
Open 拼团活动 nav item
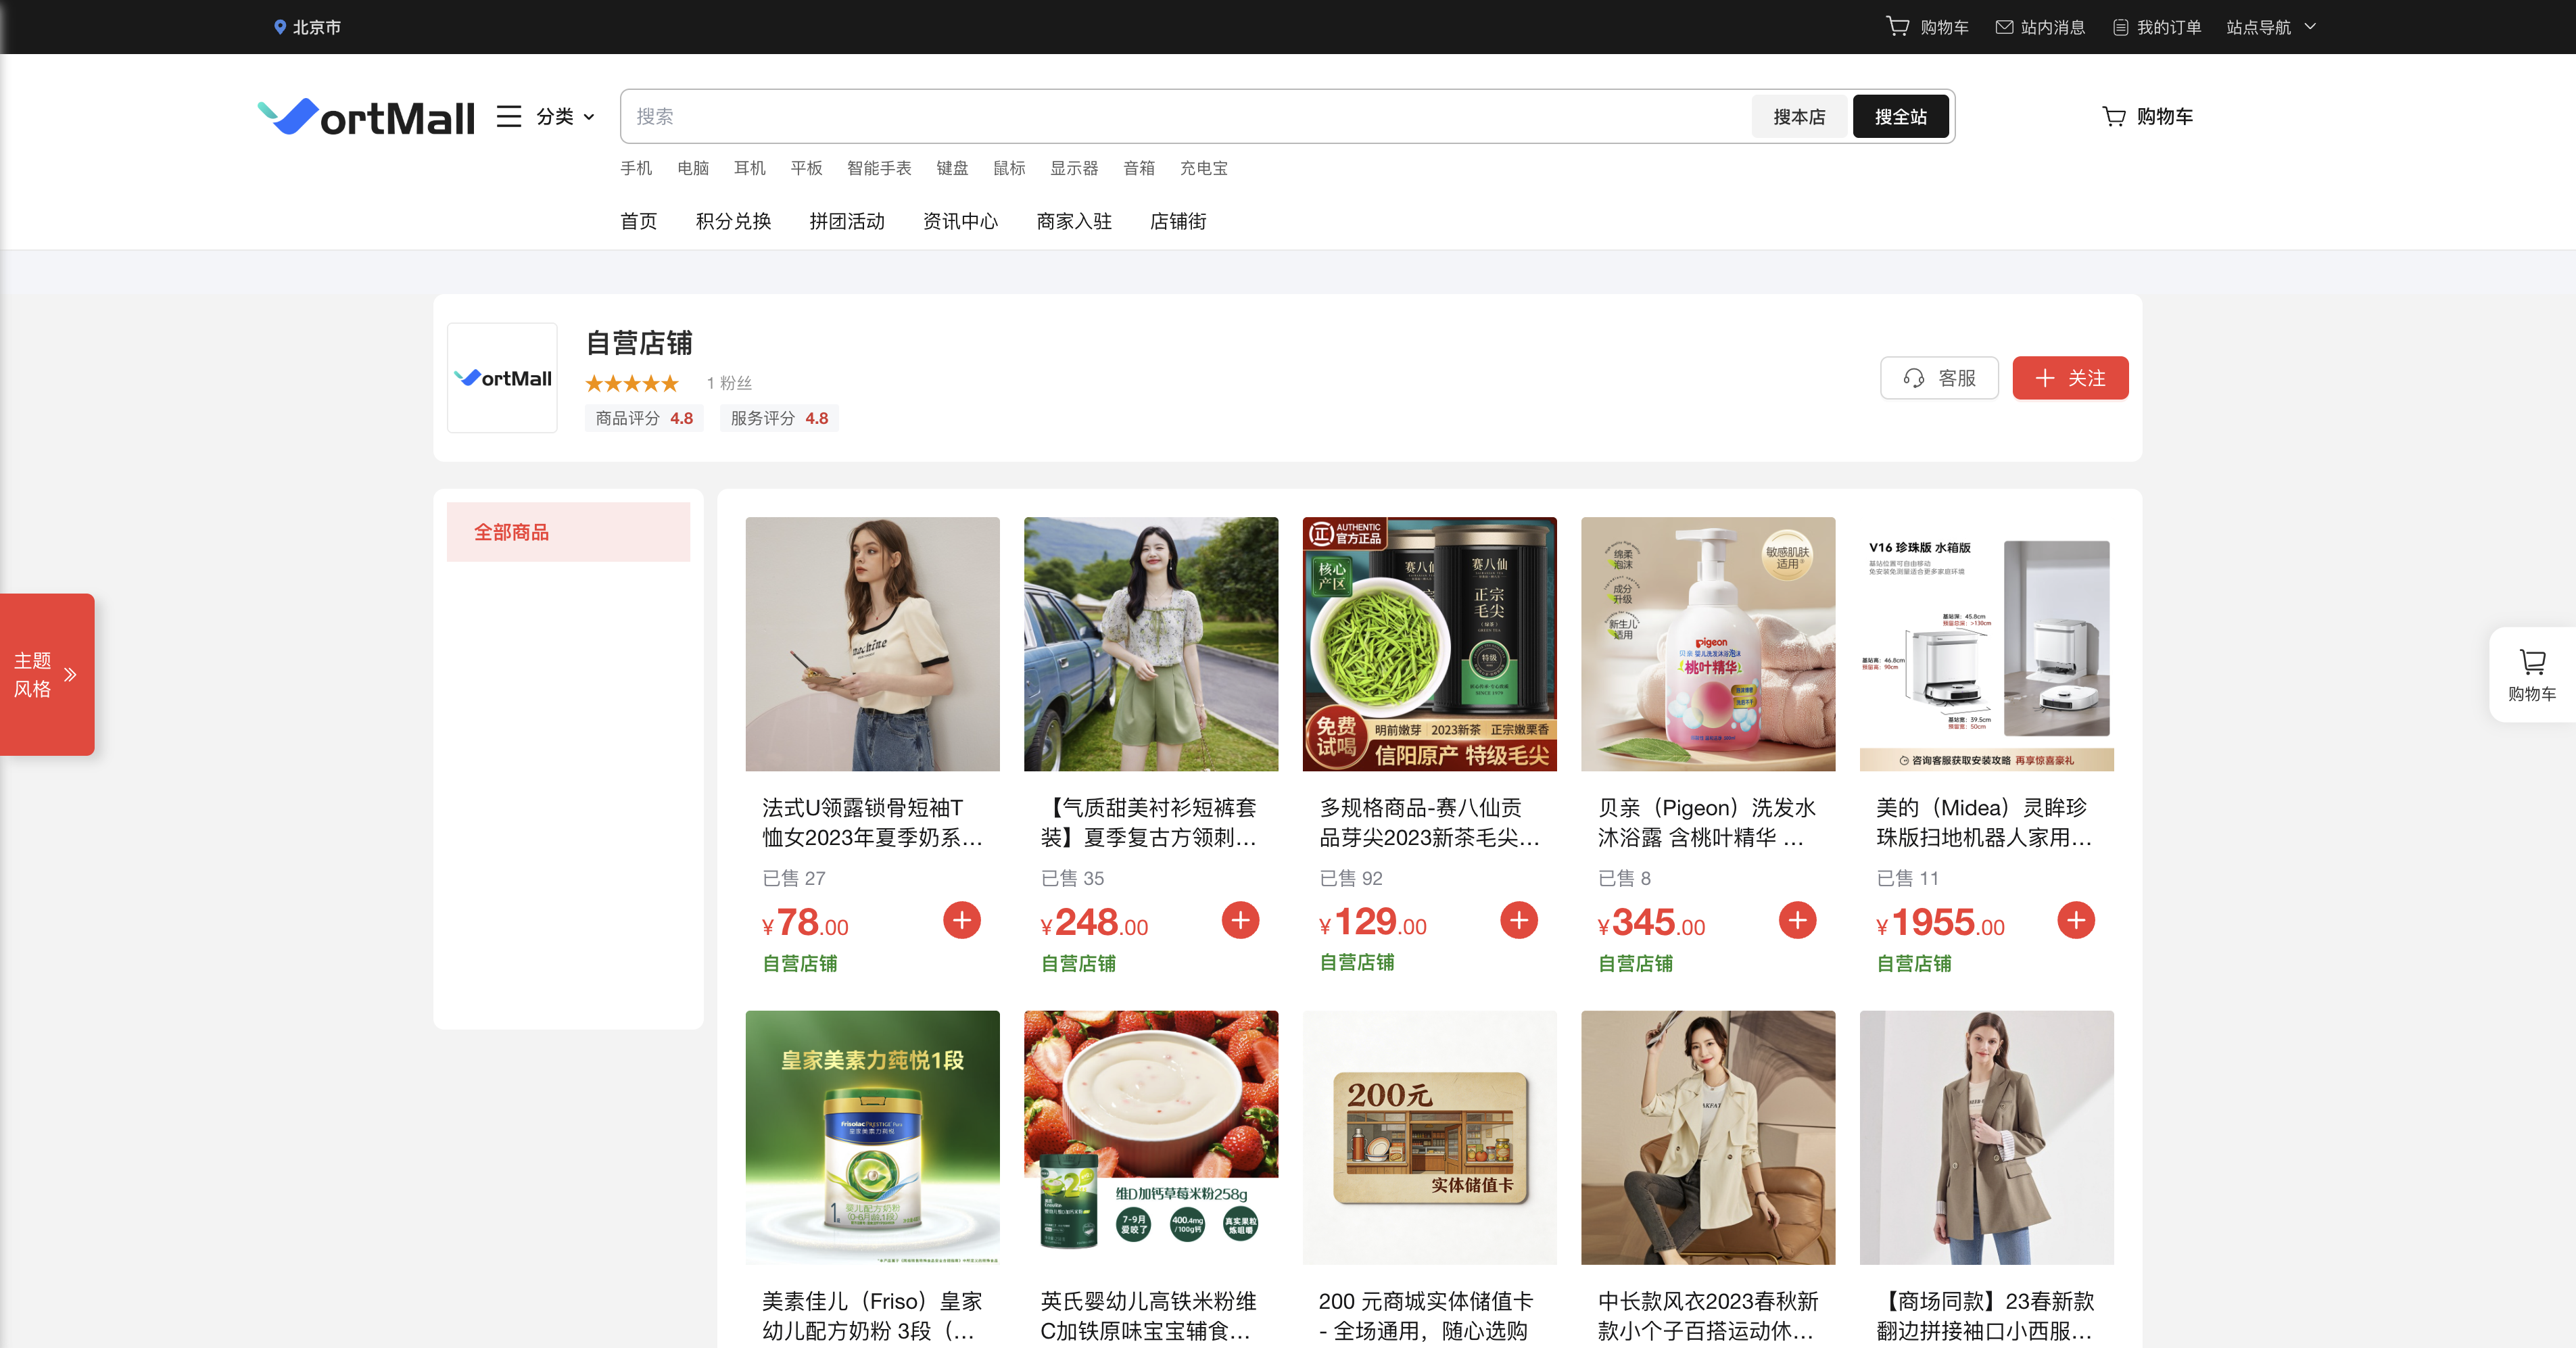point(847,221)
